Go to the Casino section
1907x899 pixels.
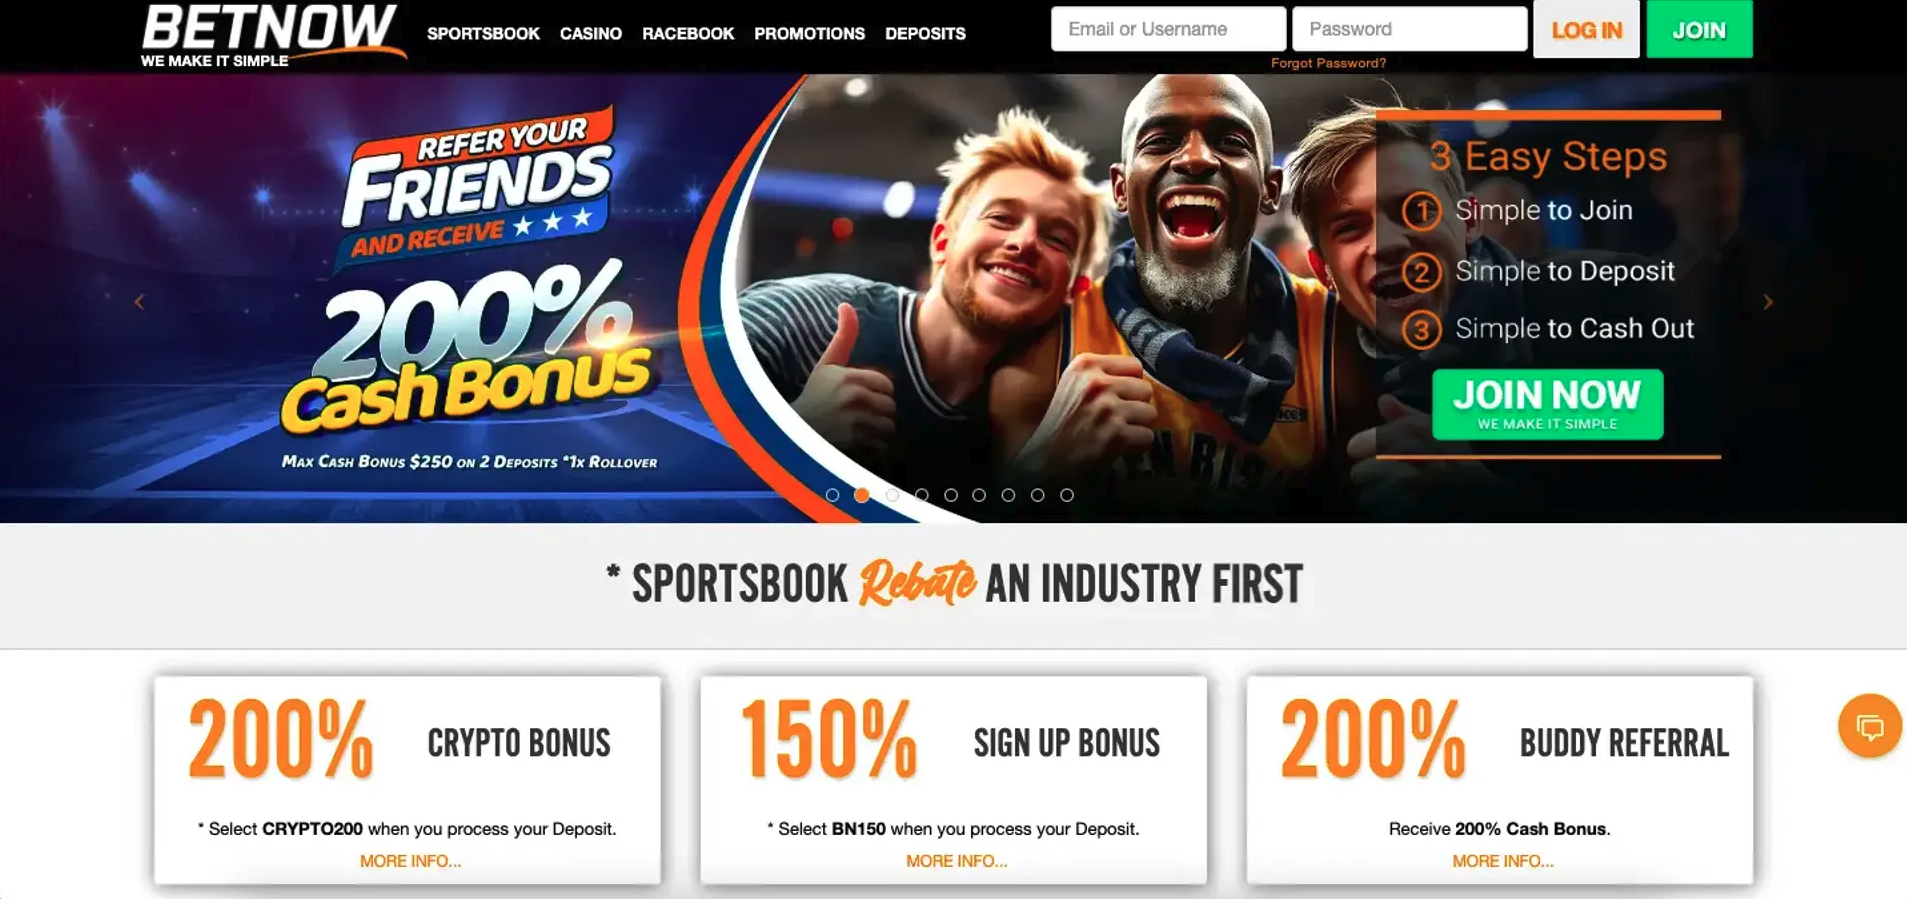(x=591, y=33)
